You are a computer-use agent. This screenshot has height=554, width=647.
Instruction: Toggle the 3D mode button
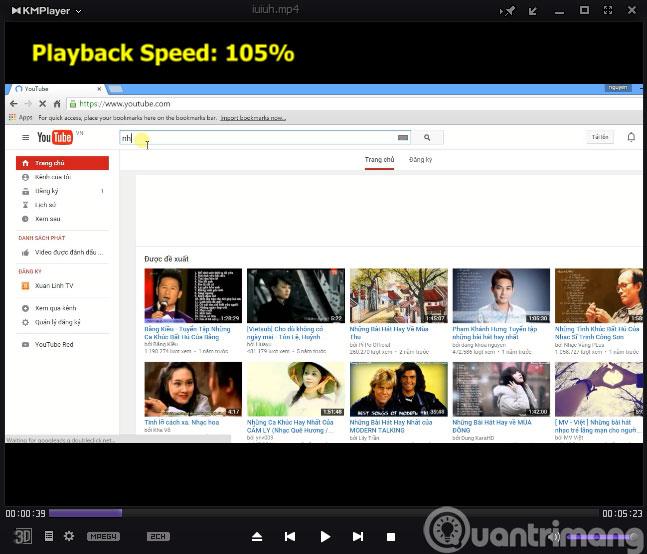click(22, 536)
